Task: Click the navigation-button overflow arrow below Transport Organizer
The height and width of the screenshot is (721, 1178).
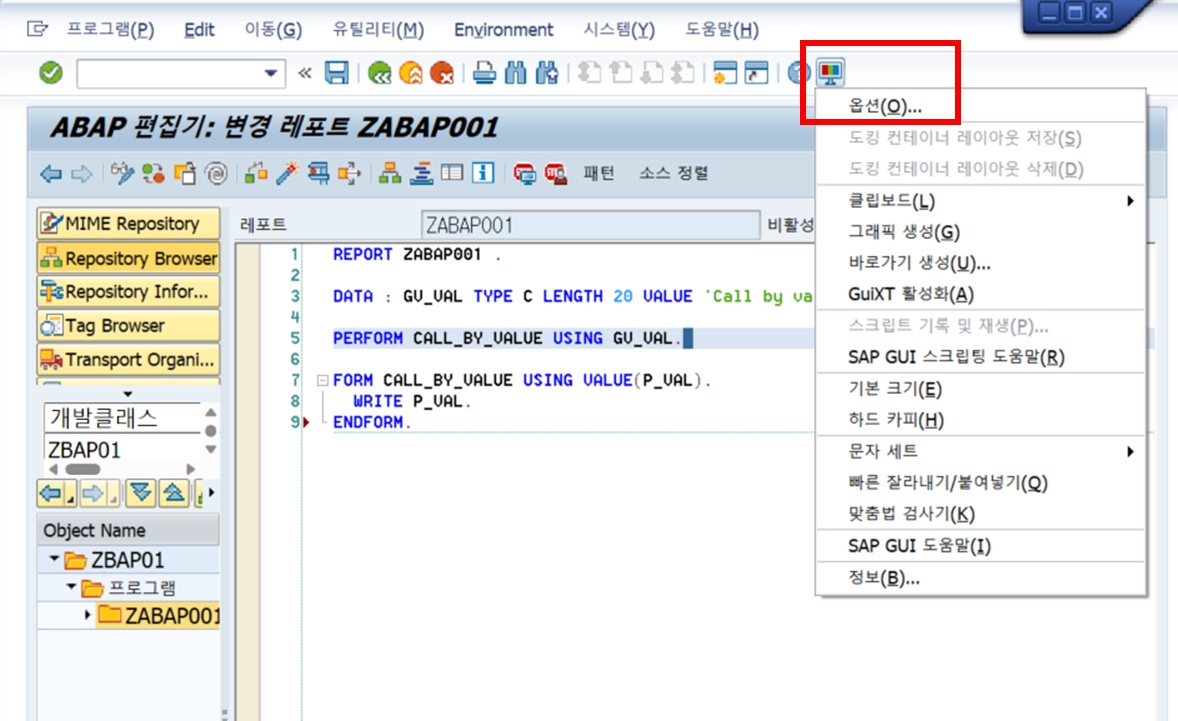Action: [128, 394]
